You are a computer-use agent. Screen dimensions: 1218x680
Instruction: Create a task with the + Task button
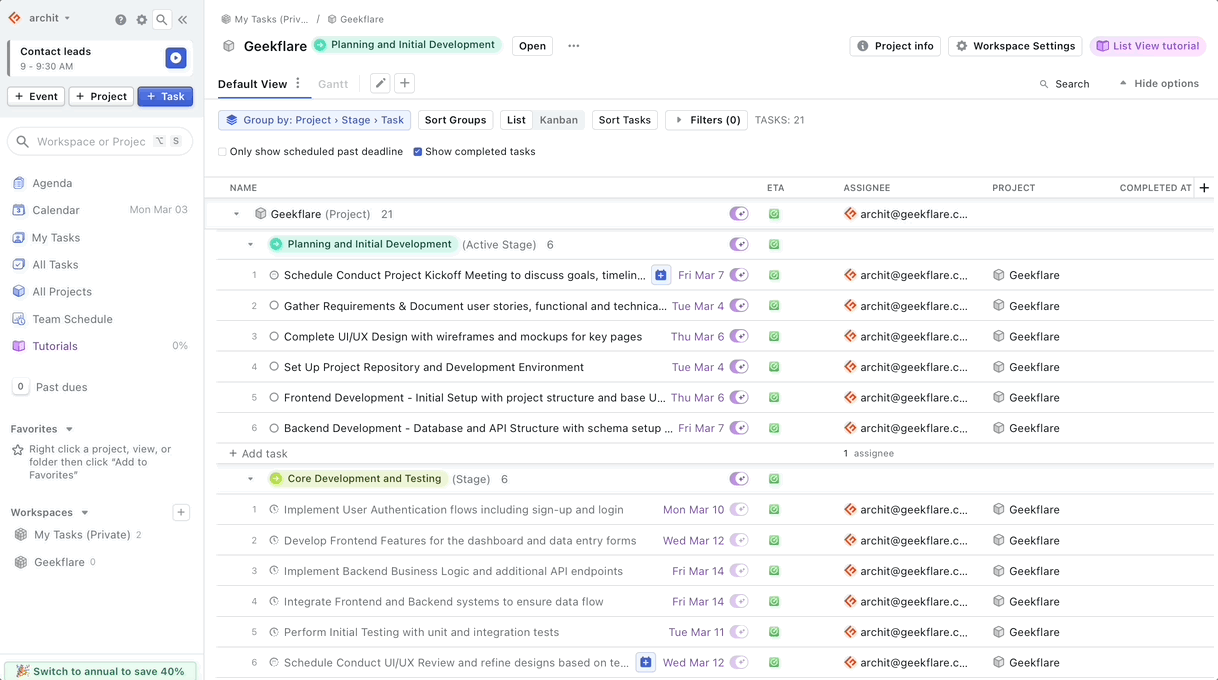(x=164, y=96)
